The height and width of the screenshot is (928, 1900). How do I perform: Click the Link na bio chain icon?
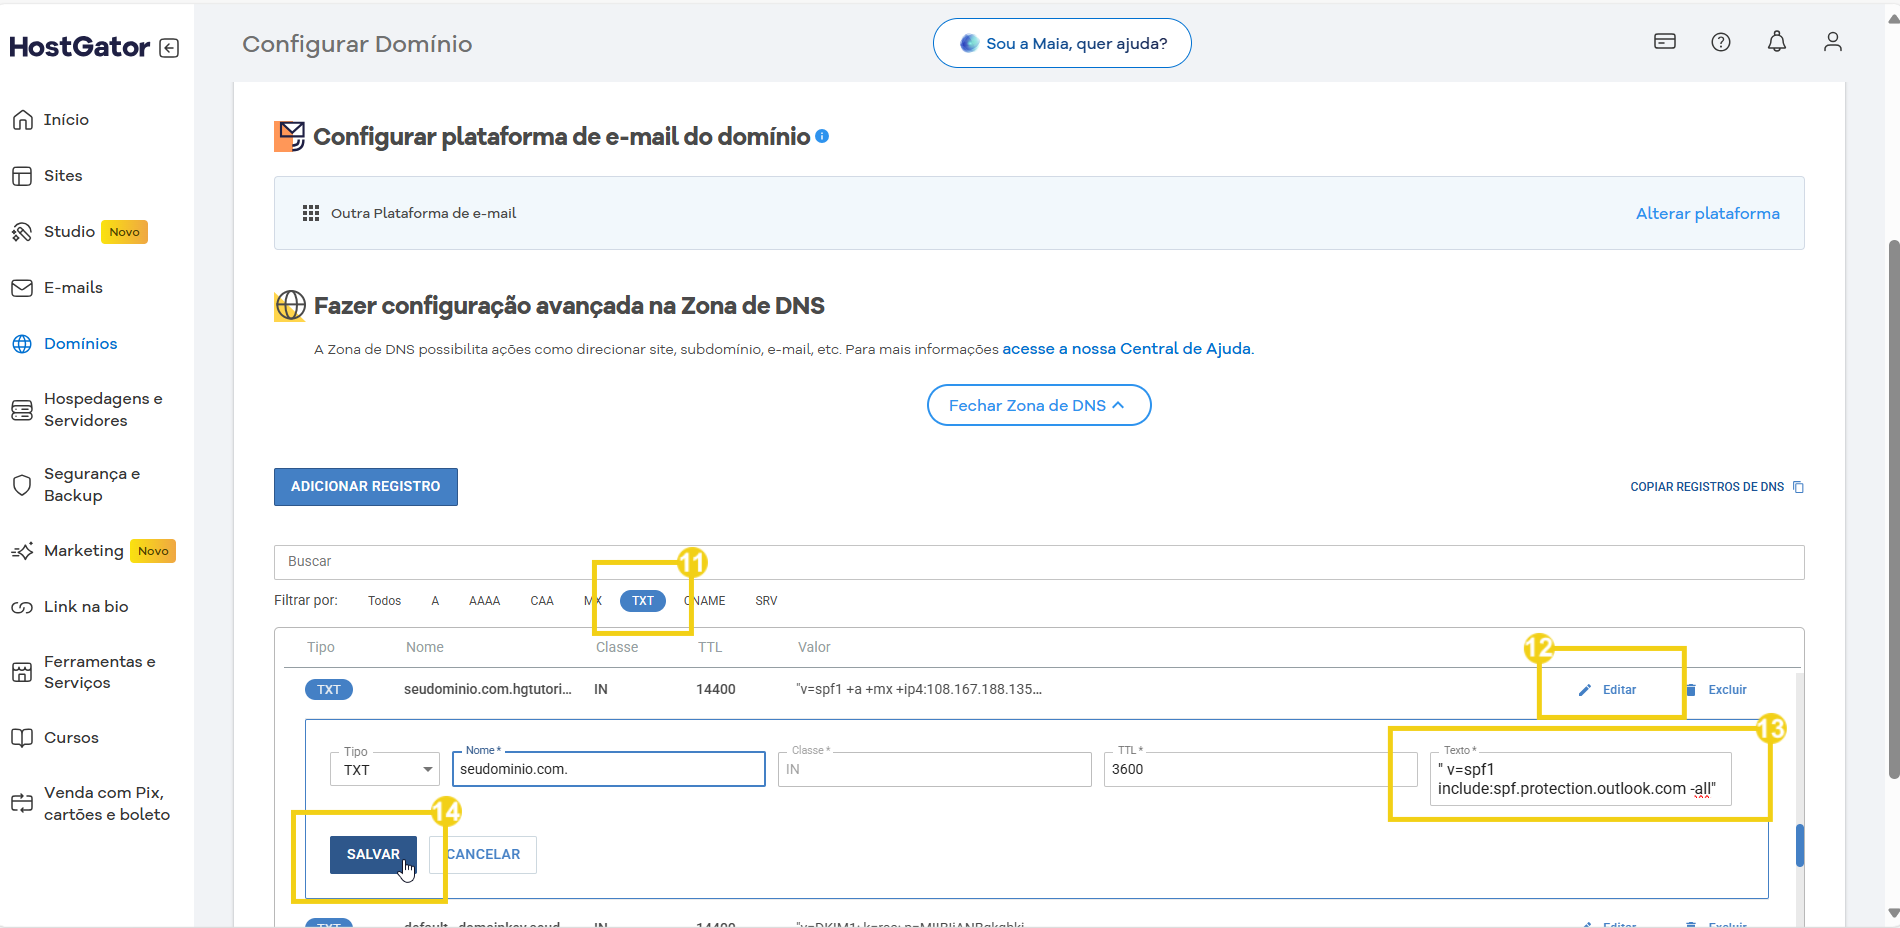pos(22,607)
